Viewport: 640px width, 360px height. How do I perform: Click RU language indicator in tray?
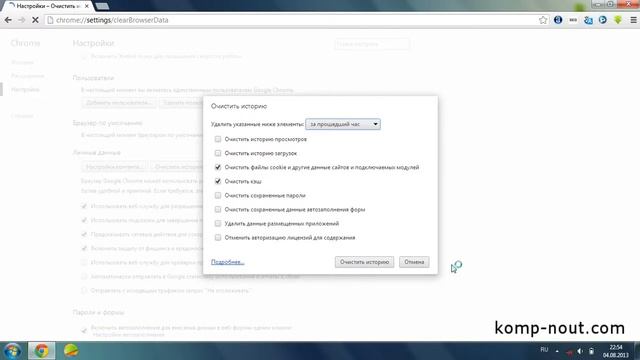click(544, 350)
